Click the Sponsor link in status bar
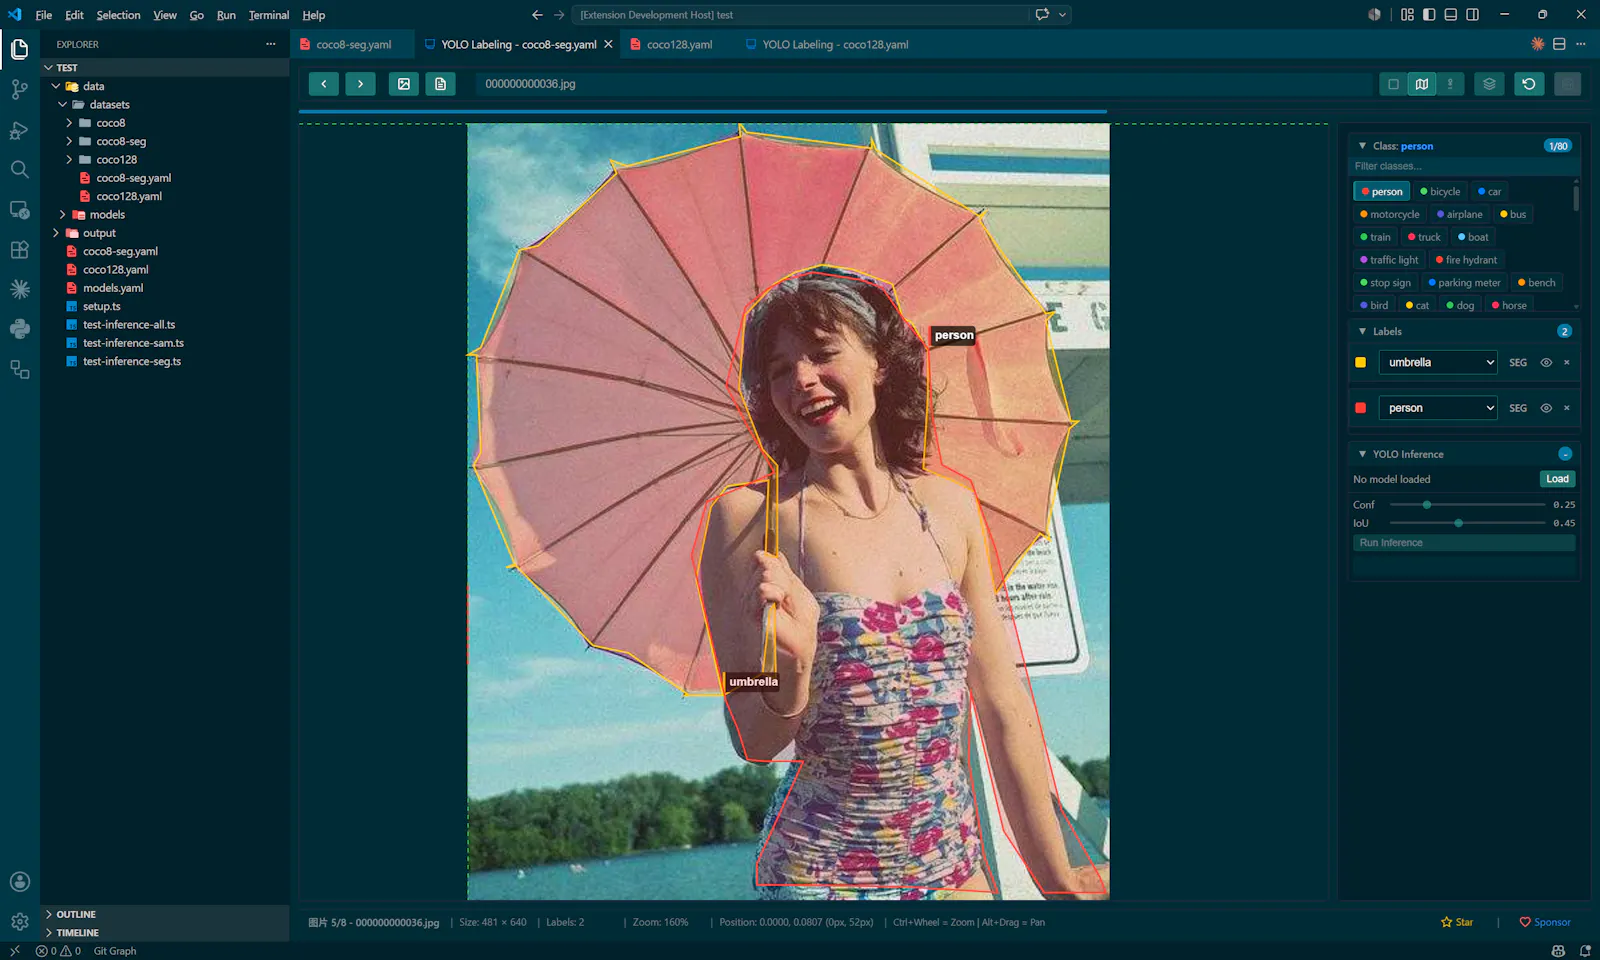Screen dimensions: 1600x960 tap(1545, 922)
